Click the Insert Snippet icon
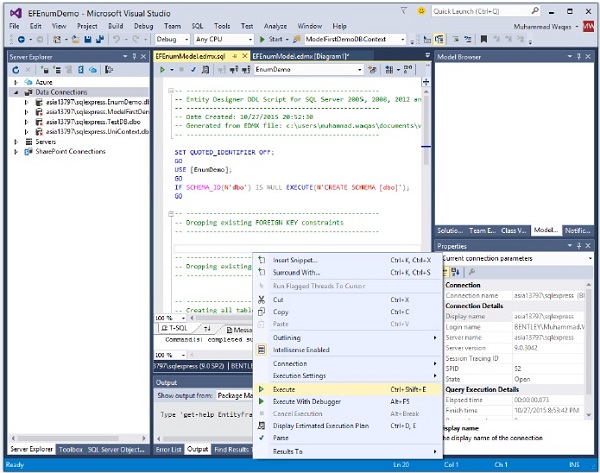The image size is (600, 473). click(263, 260)
